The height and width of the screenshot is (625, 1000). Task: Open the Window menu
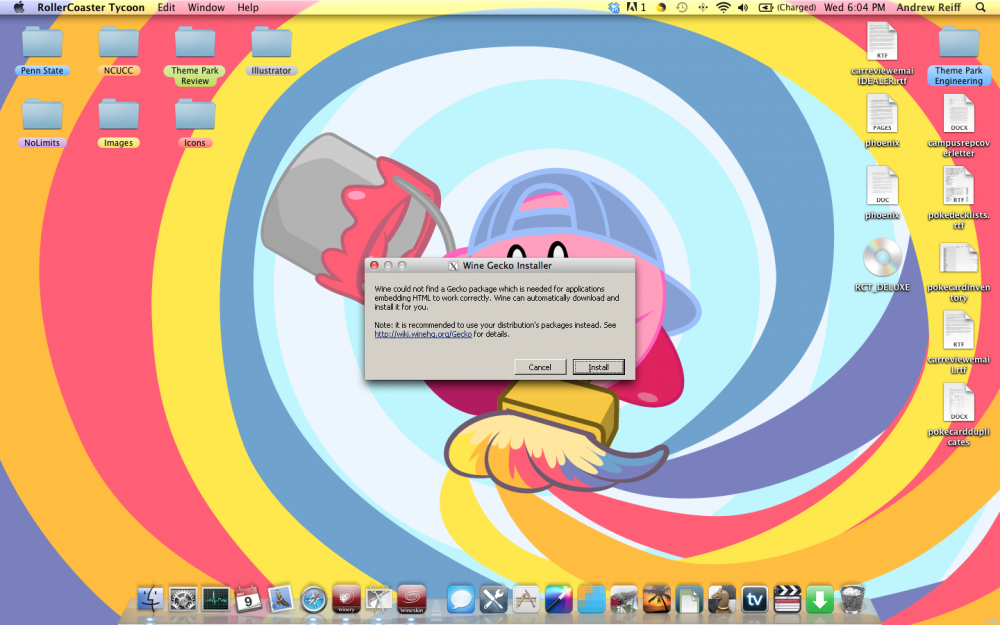click(206, 7)
